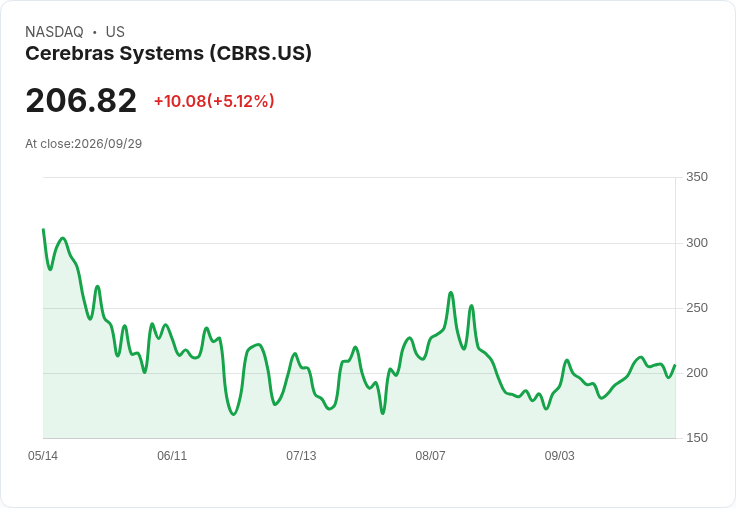
Task: Click the 350 y-axis label
Action: (697, 177)
